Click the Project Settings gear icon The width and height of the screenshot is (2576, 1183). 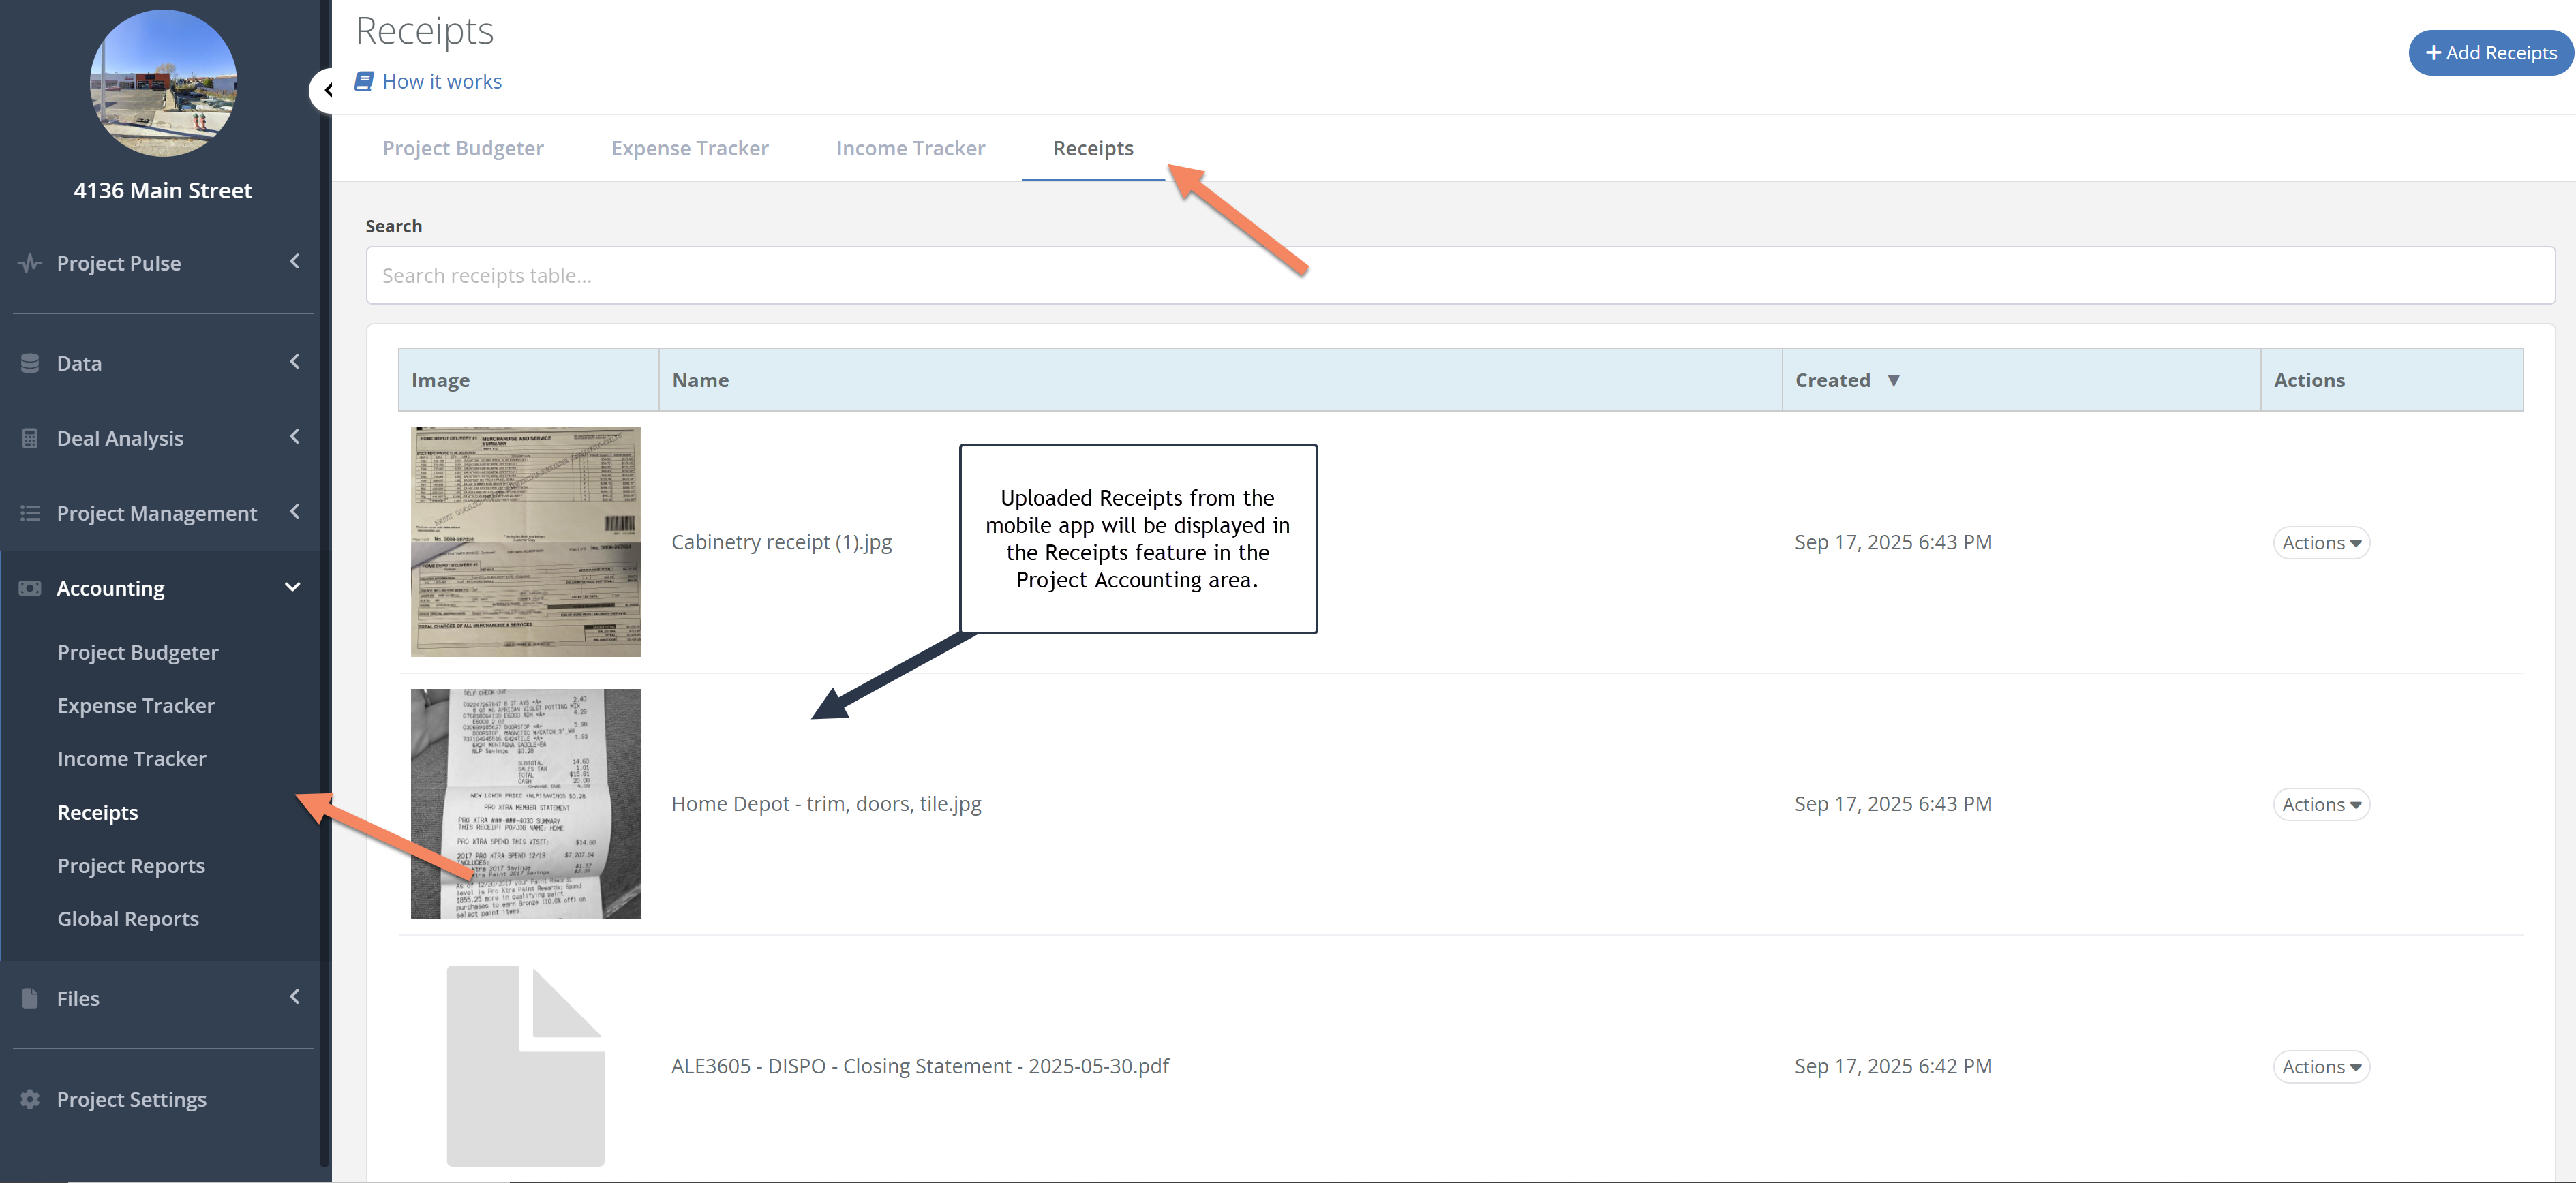pyautogui.click(x=30, y=1100)
